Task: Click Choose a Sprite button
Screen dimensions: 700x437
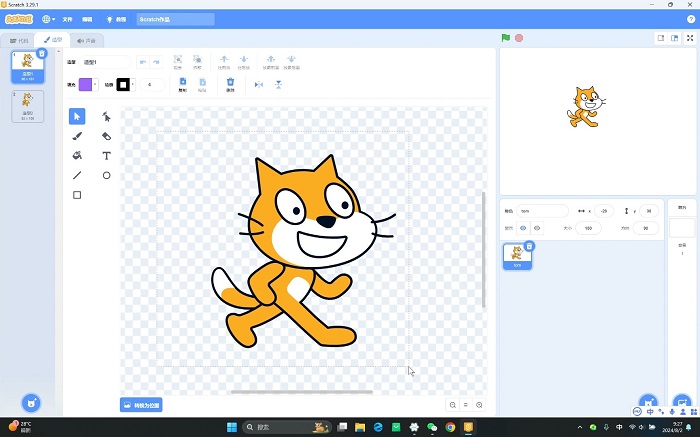Action: pyautogui.click(x=648, y=402)
